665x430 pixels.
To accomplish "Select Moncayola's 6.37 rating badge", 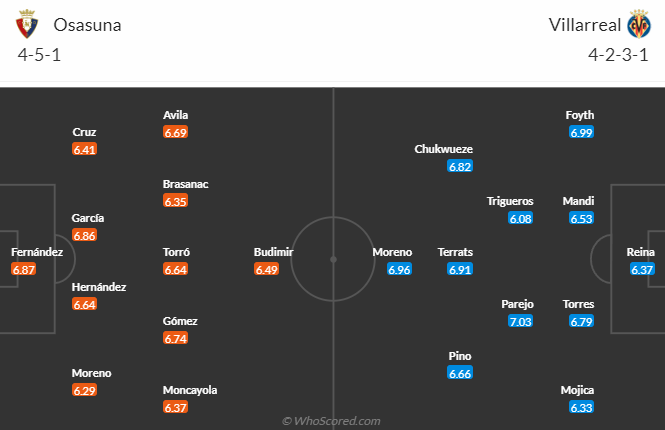I will [175, 408].
